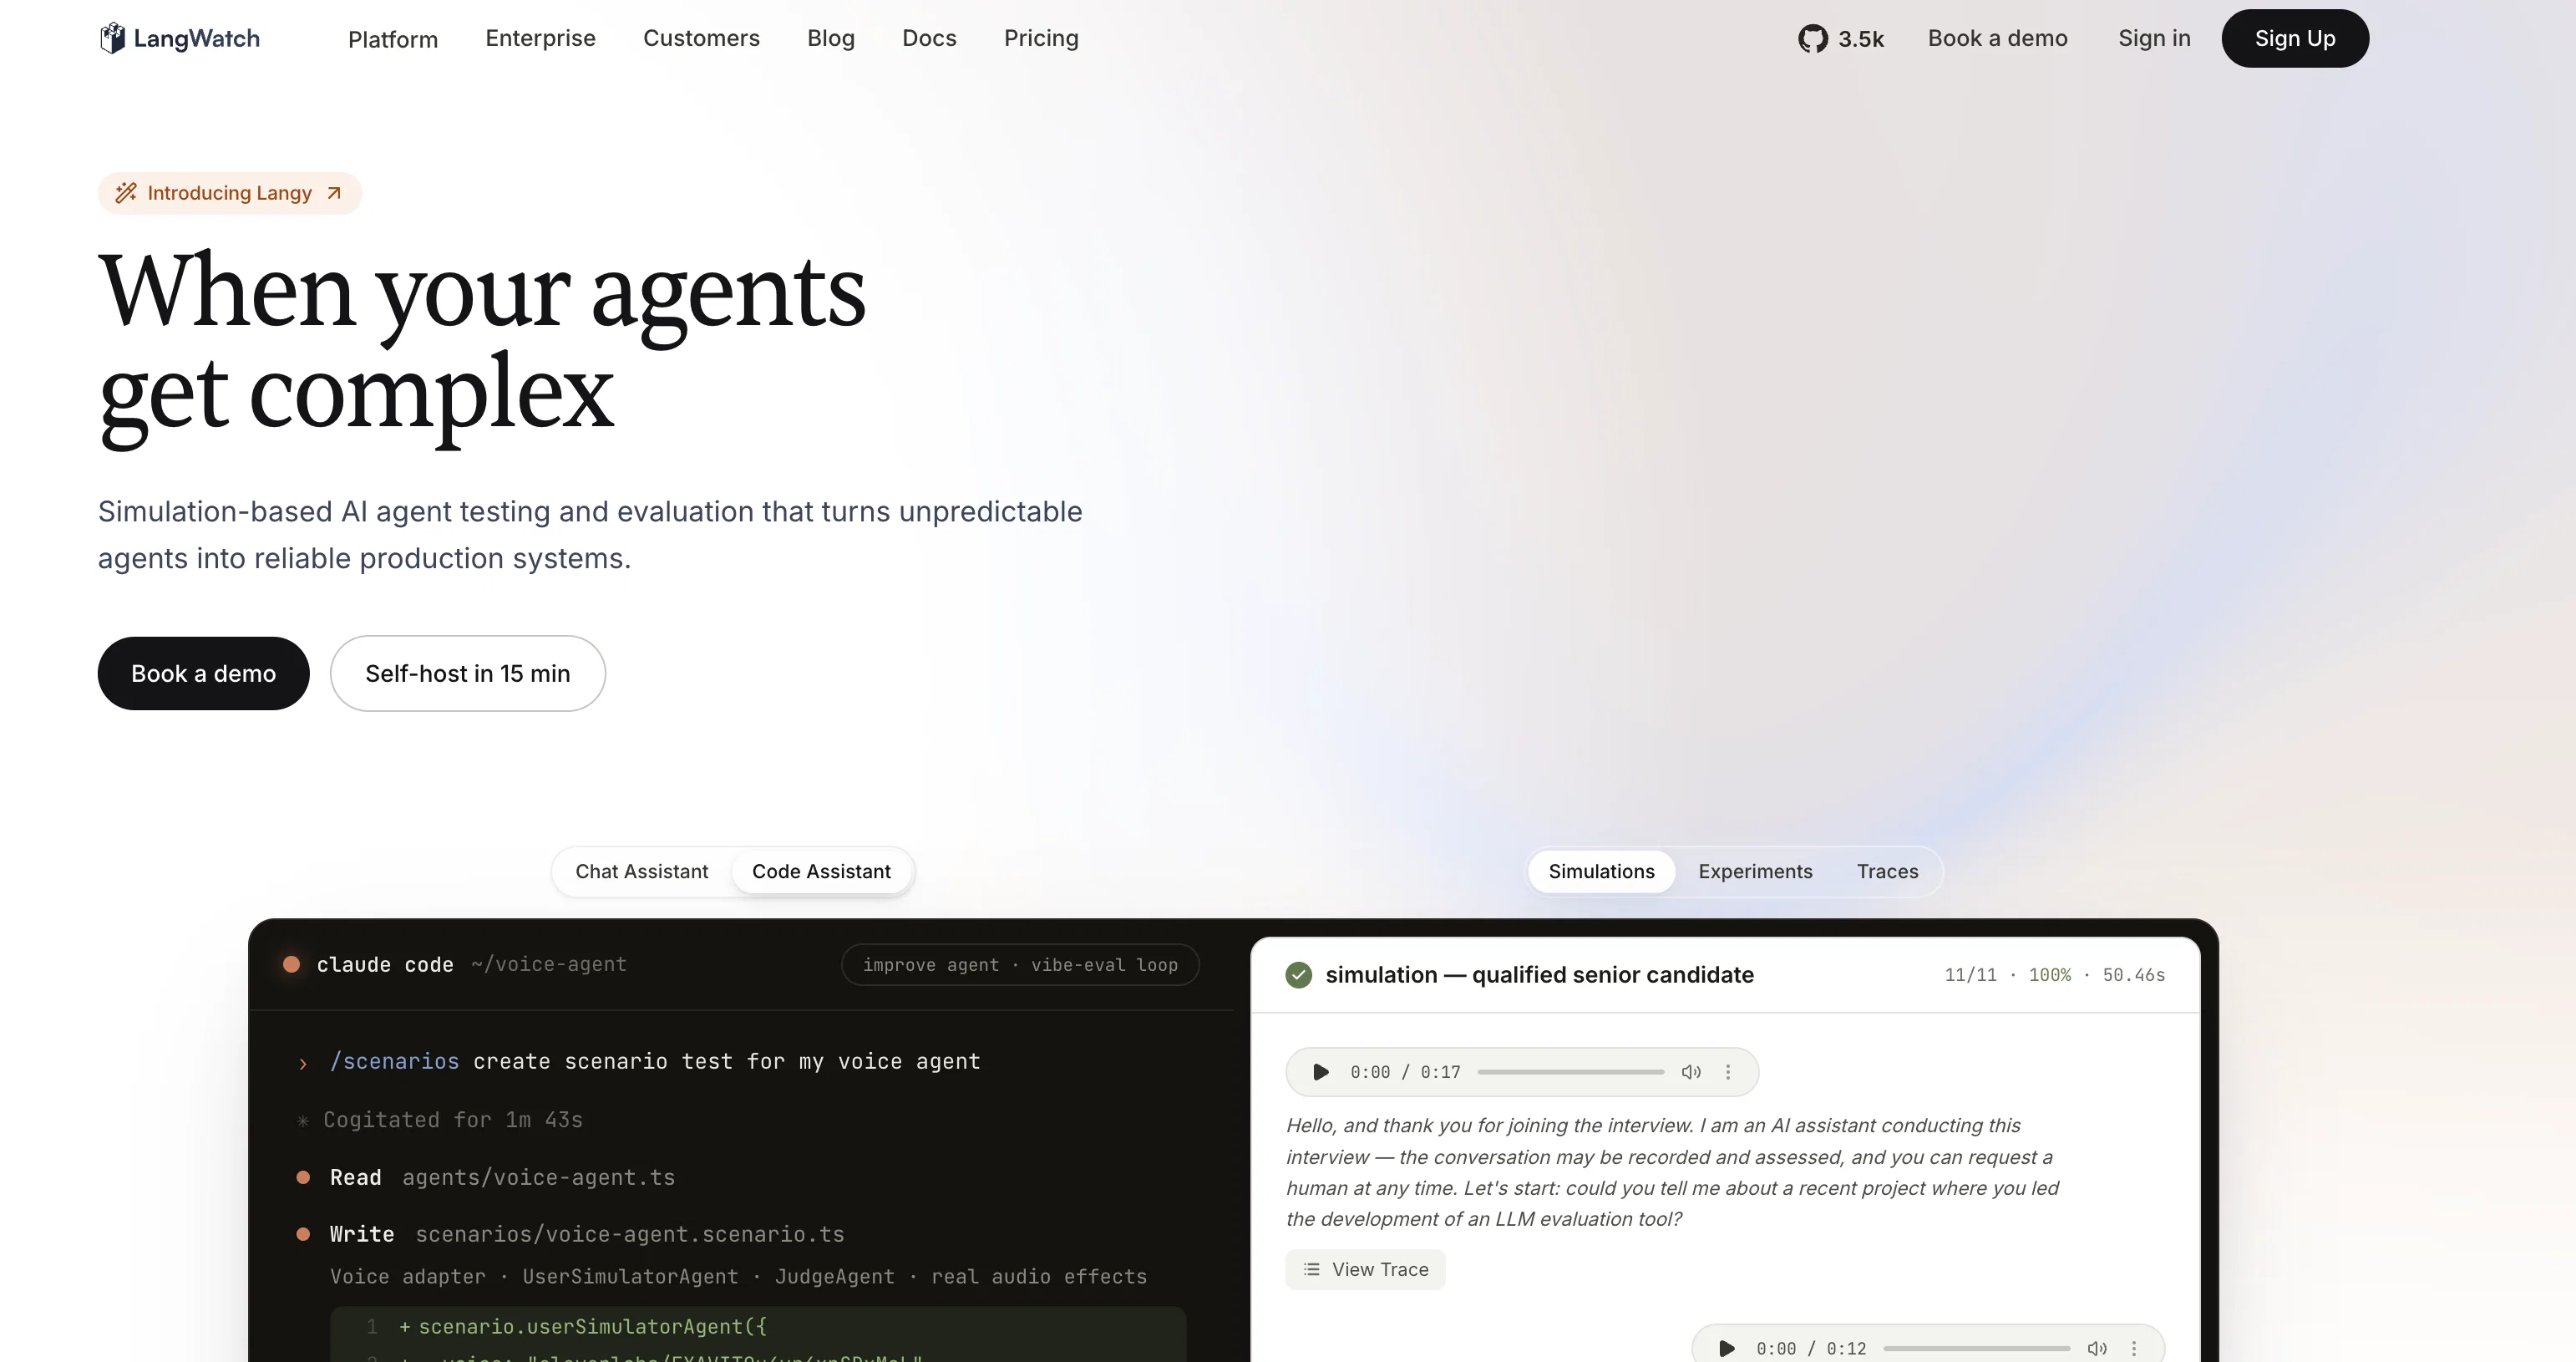The height and width of the screenshot is (1362, 2576).
Task: Click Self-host in 15 min button
Action: point(467,673)
